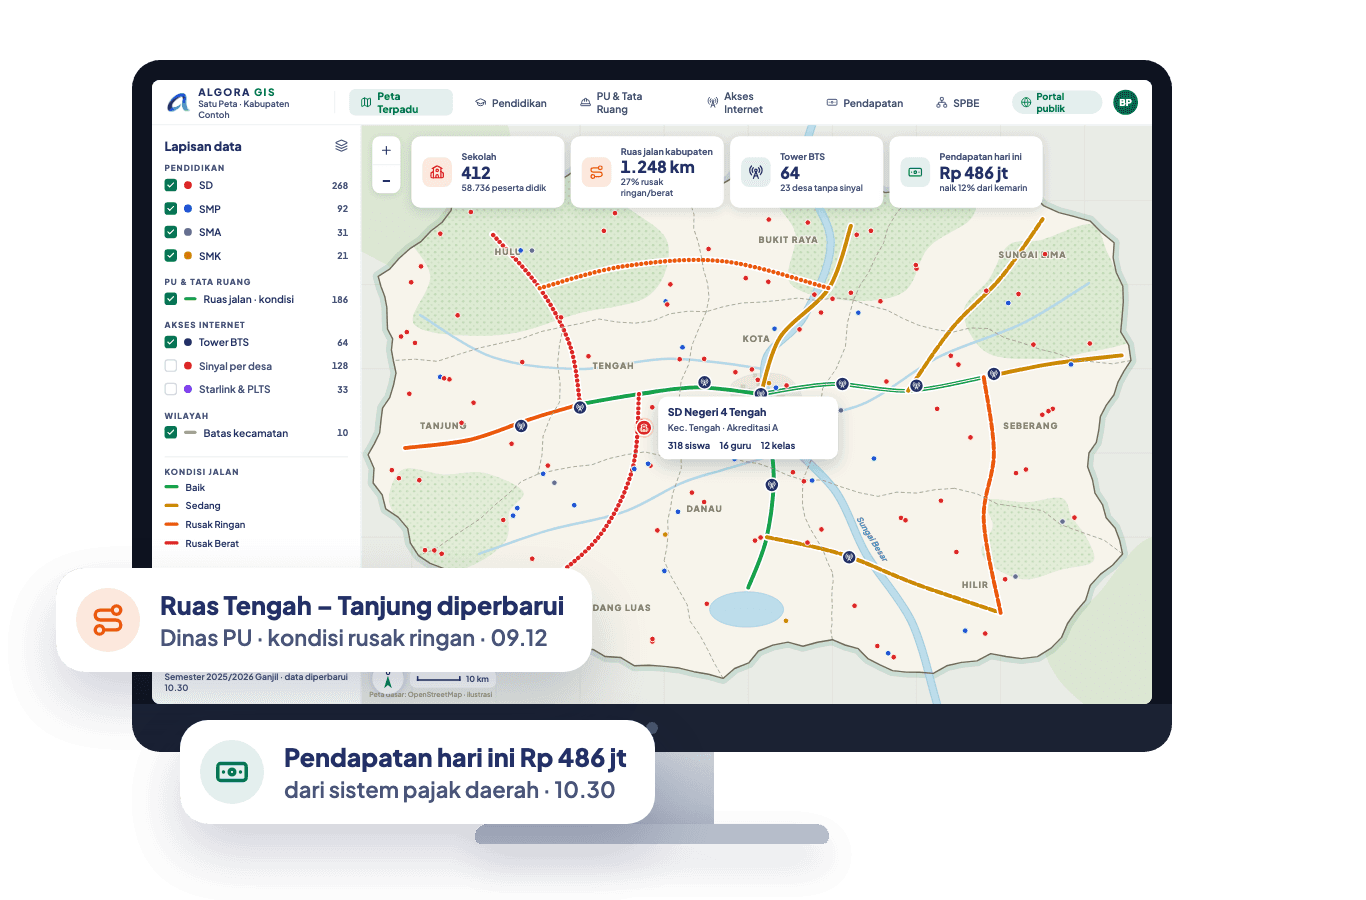This screenshot has height=900, width=1366.
Task: Open the layers stack icon beside Lapisan data
Action: [x=341, y=146]
